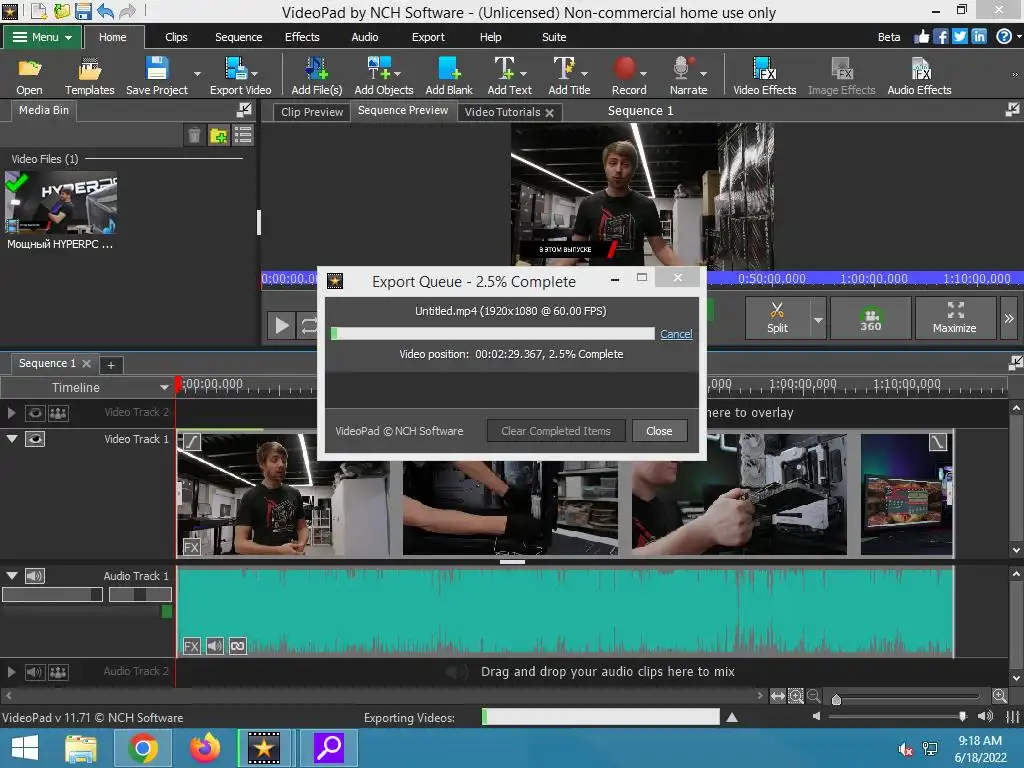Toggle Video Track 1 visibility eye
This screenshot has width=1024, height=768.
pyautogui.click(x=35, y=439)
